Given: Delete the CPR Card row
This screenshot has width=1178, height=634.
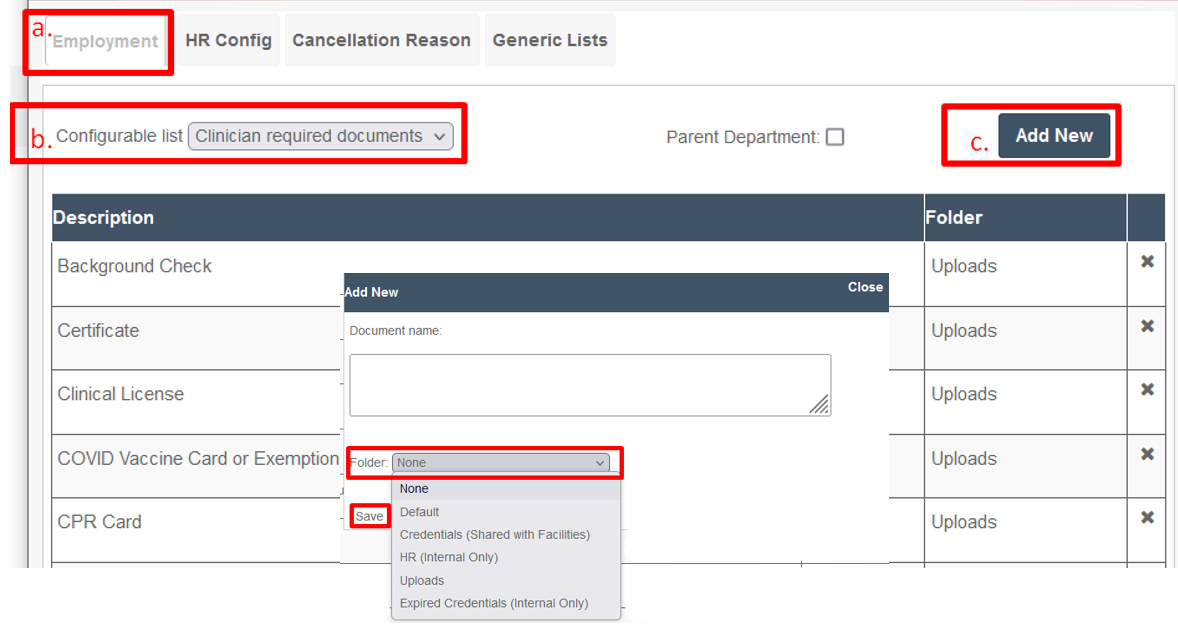Looking at the screenshot, I should [1147, 517].
